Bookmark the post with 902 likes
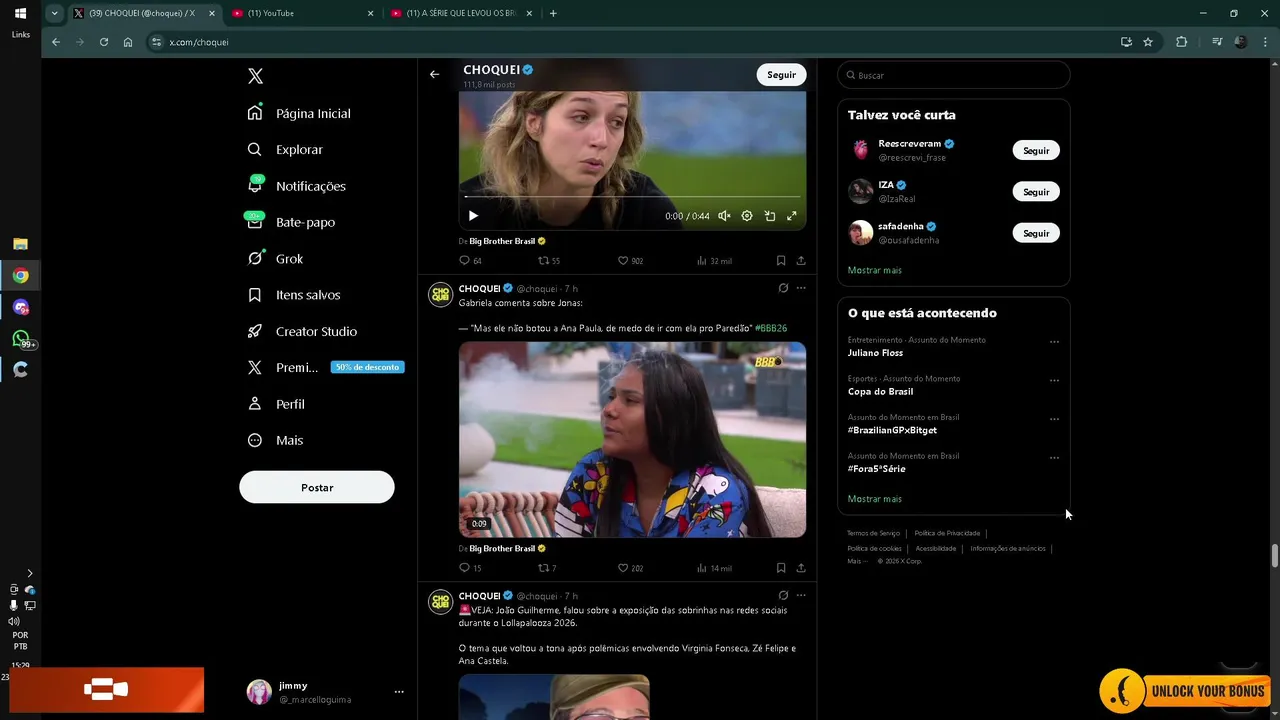Screen dimensions: 1280x720 coord(781,261)
